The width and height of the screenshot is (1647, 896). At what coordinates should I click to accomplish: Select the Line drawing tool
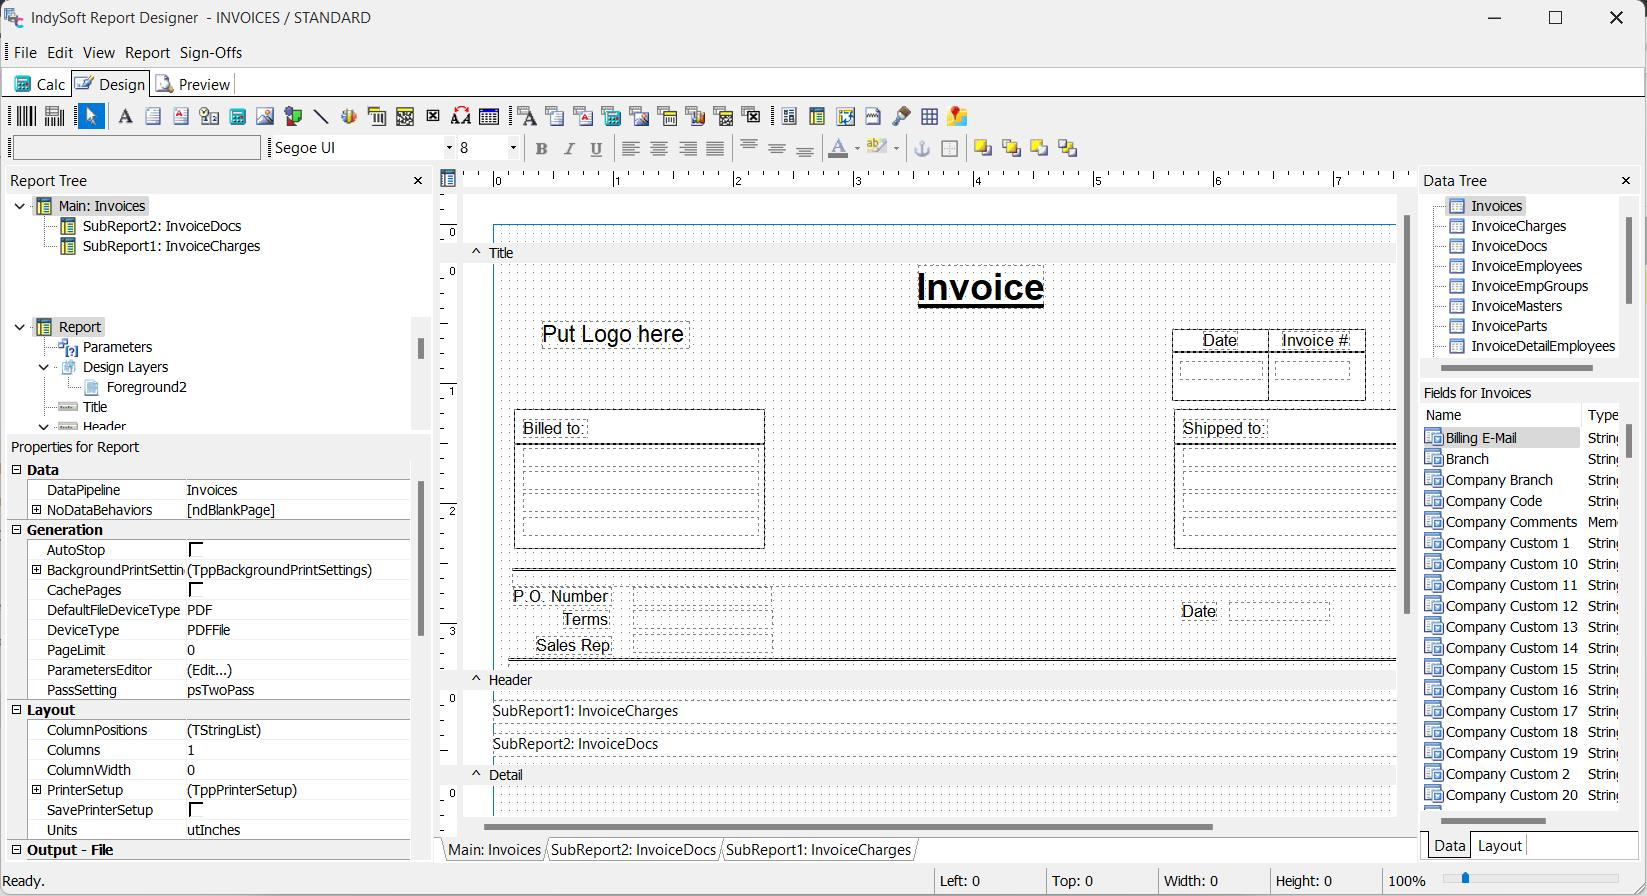(x=321, y=117)
